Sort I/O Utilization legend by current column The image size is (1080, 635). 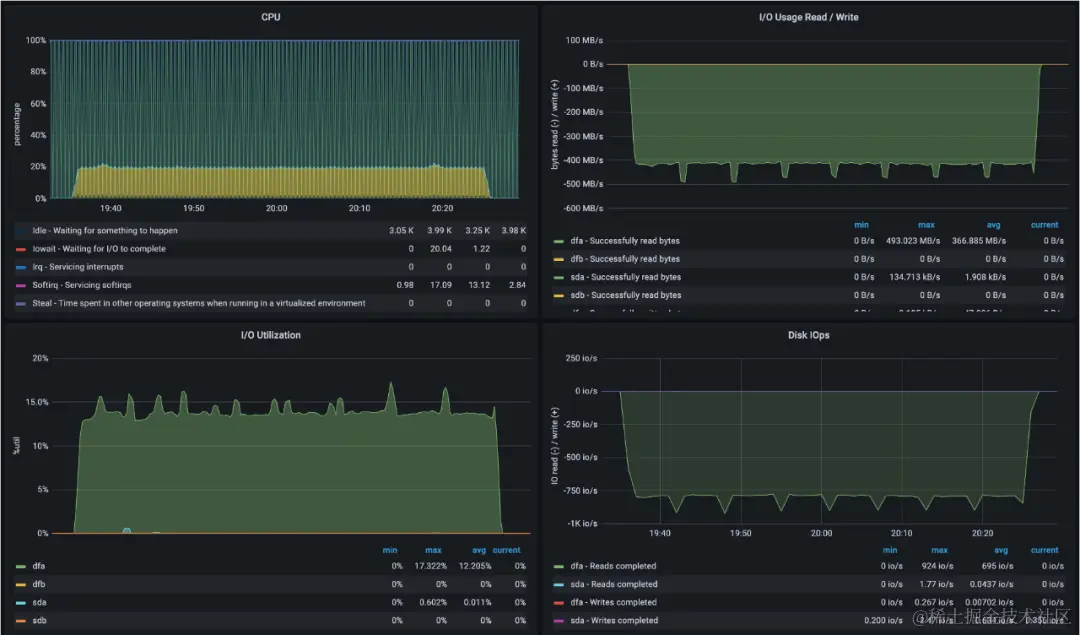pyautogui.click(x=506, y=550)
